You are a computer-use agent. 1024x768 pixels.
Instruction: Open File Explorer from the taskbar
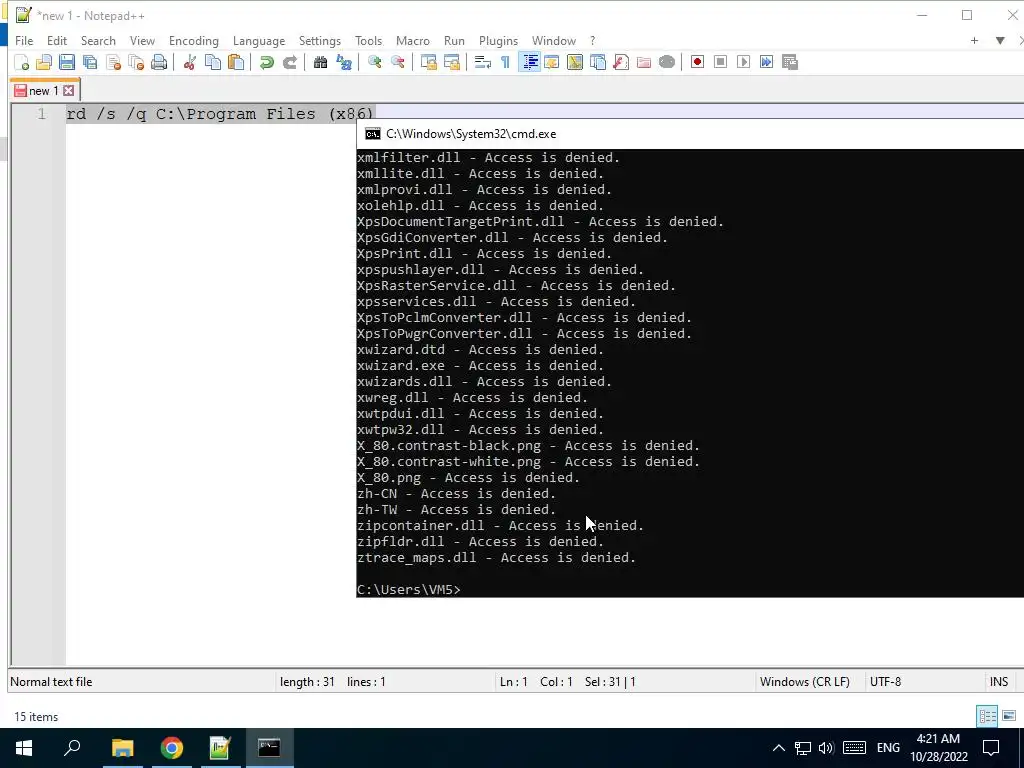pos(122,748)
